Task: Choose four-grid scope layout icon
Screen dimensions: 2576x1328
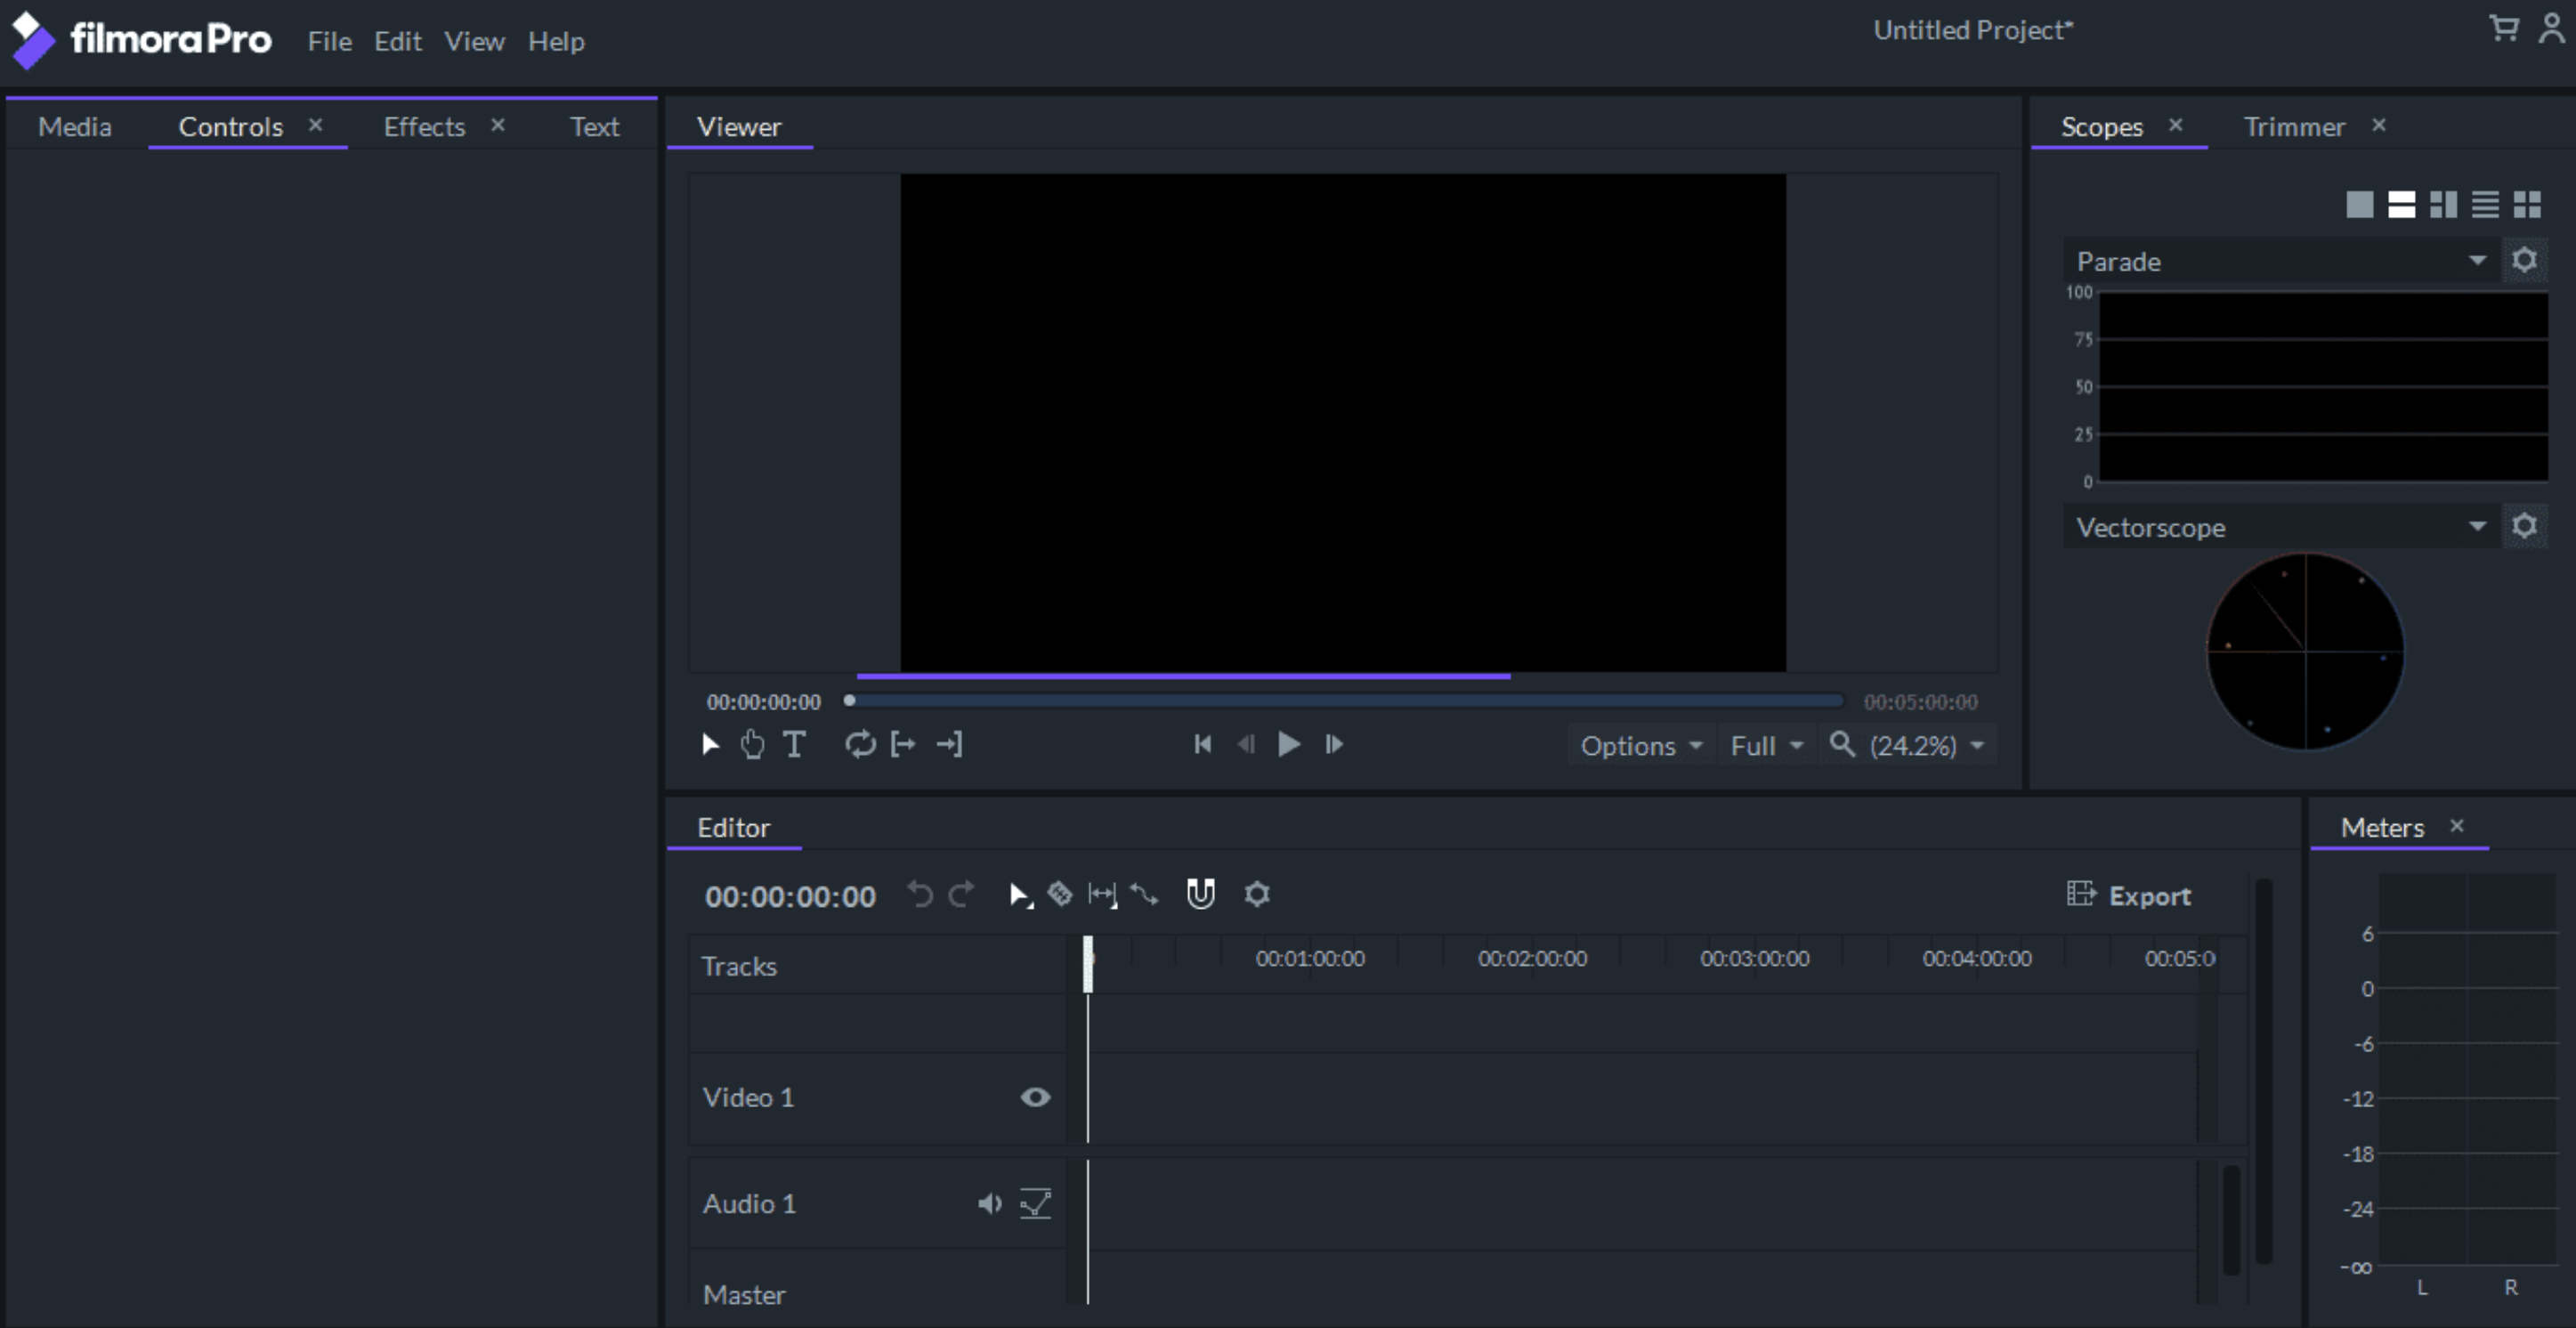Action: pos(2528,204)
